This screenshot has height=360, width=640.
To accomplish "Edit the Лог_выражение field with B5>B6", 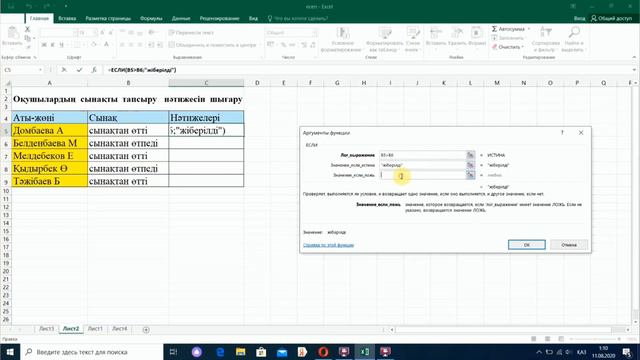I will click(423, 155).
